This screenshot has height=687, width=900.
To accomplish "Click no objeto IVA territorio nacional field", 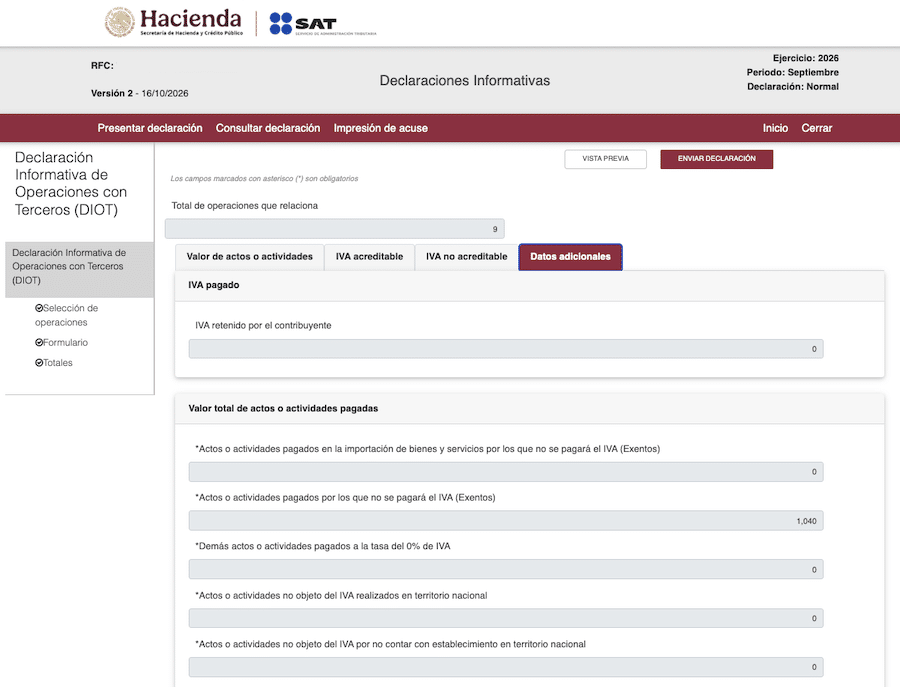I will tap(506, 618).
